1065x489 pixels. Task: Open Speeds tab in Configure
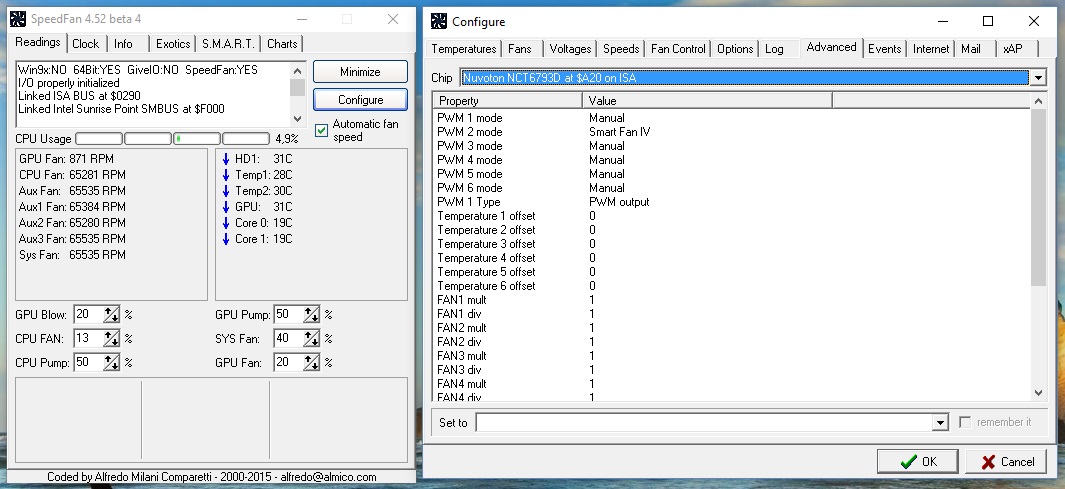click(x=621, y=49)
